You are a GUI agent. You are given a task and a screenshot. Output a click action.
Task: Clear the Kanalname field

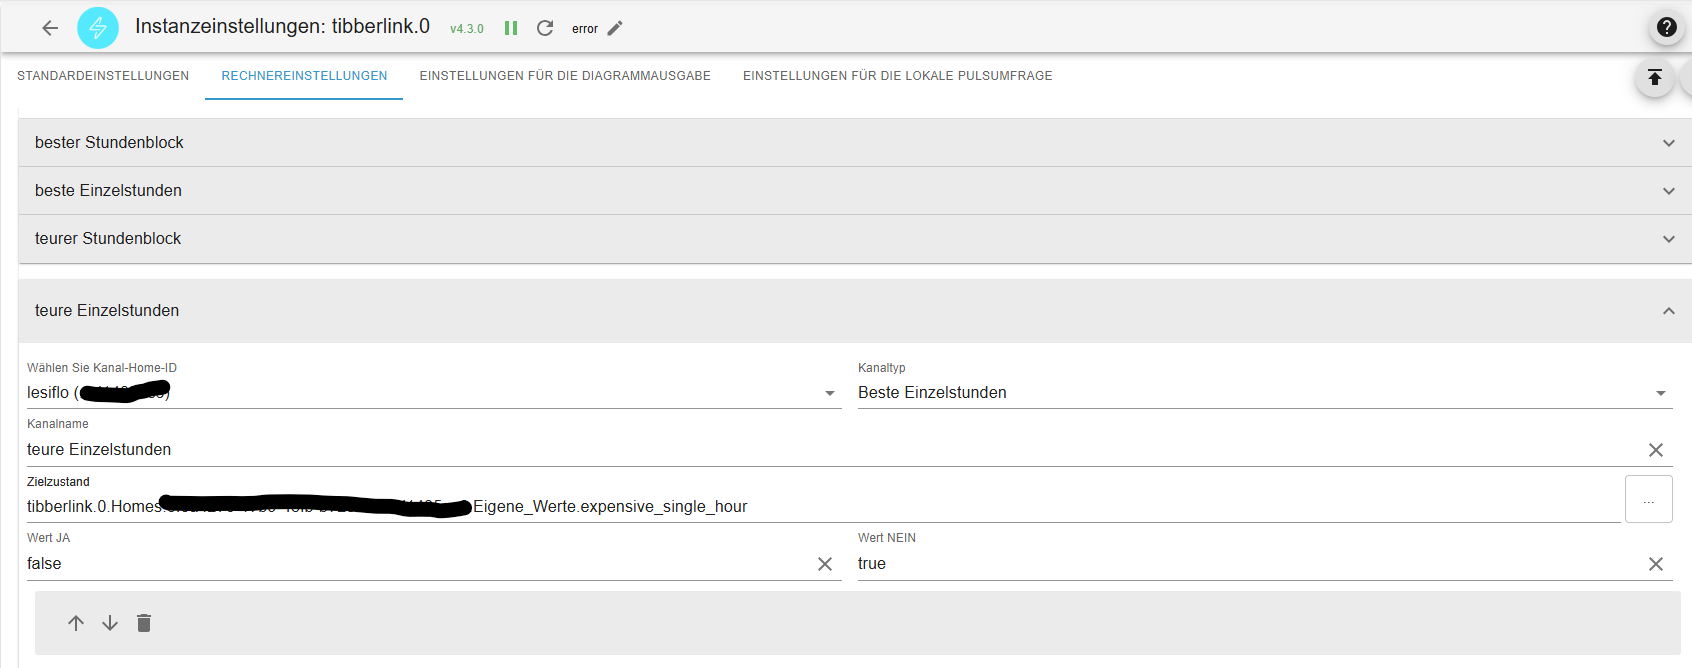point(1655,450)
